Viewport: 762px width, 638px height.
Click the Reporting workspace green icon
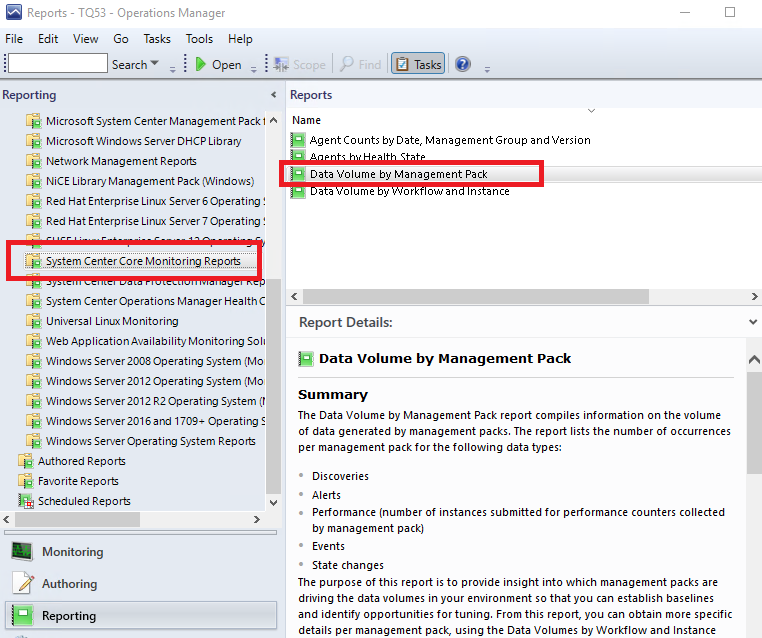coord(22,615)
